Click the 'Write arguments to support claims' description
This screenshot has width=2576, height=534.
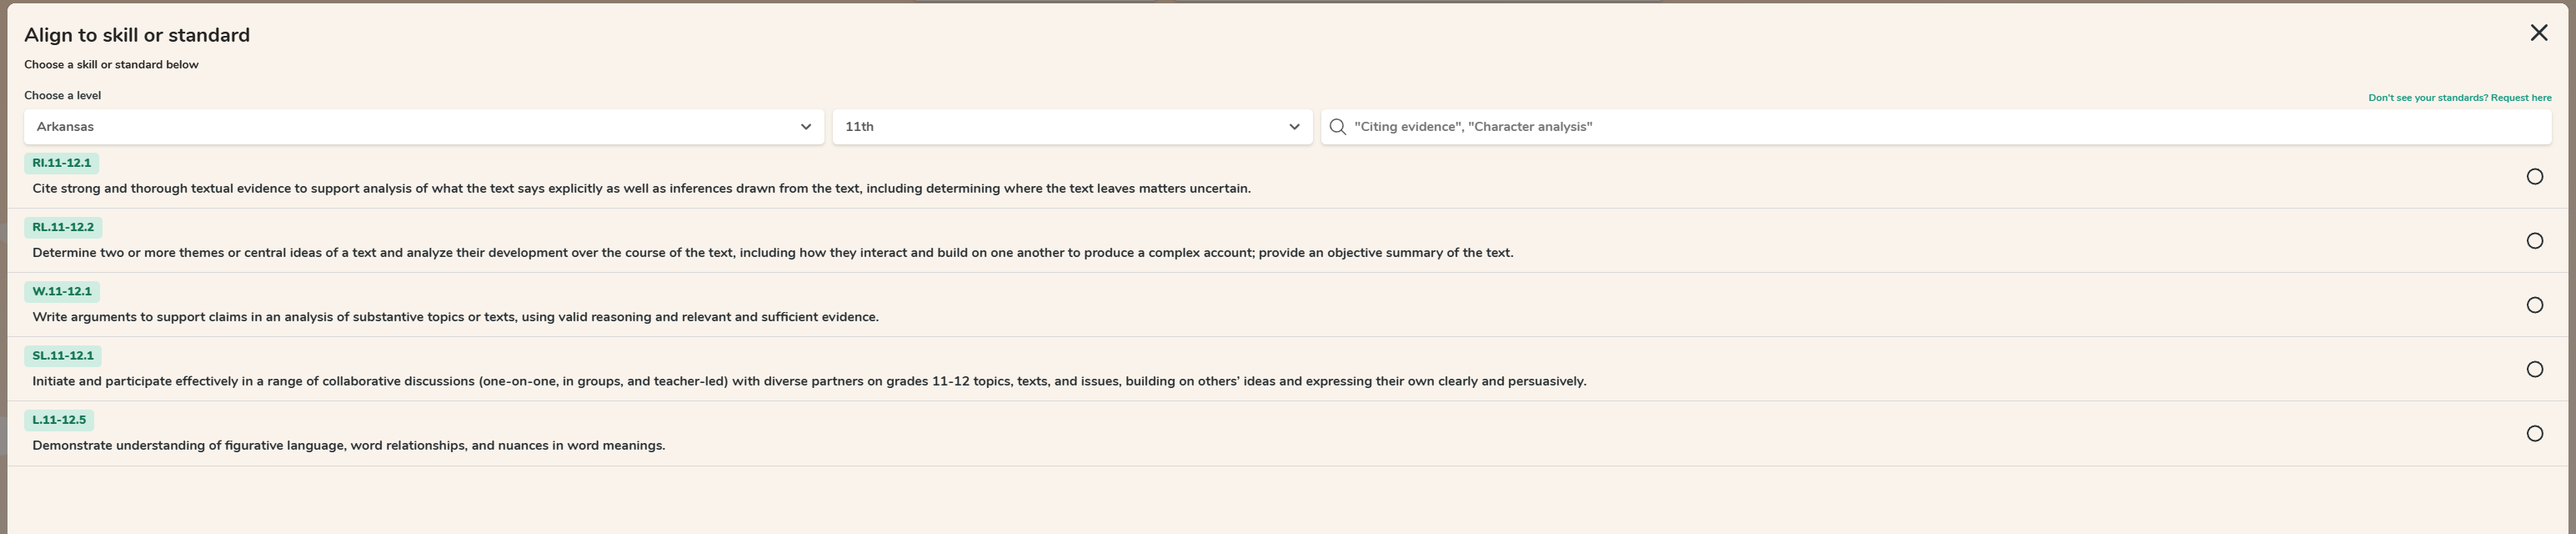point(455,317)
